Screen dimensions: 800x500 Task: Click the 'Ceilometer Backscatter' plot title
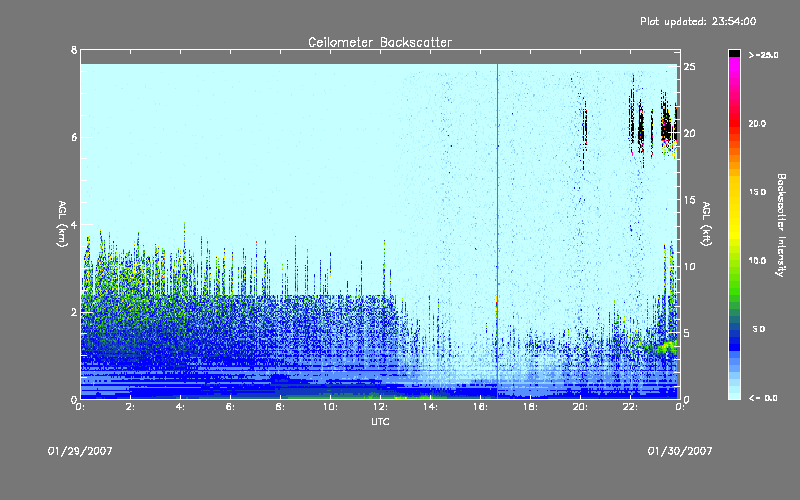[x=380, y=42]
